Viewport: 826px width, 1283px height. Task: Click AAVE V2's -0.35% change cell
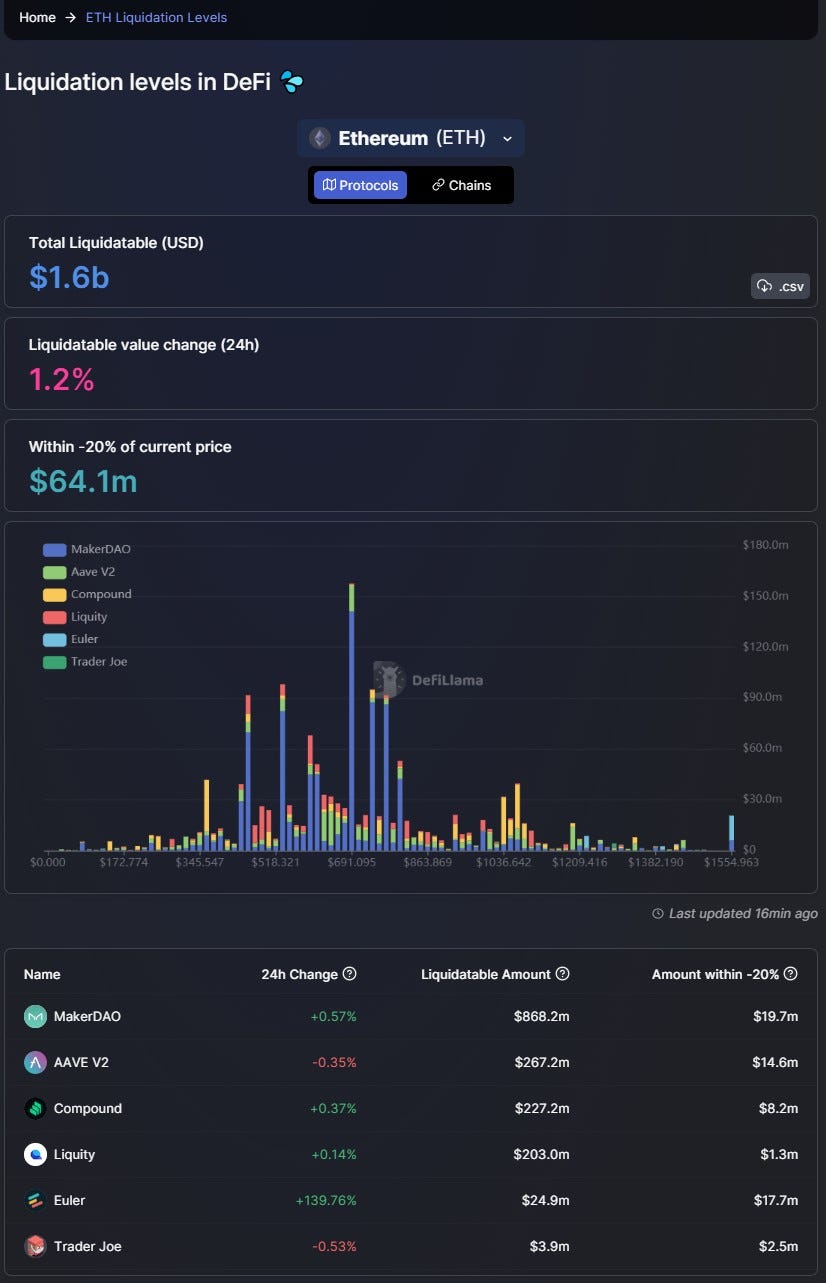point(334,1063)
